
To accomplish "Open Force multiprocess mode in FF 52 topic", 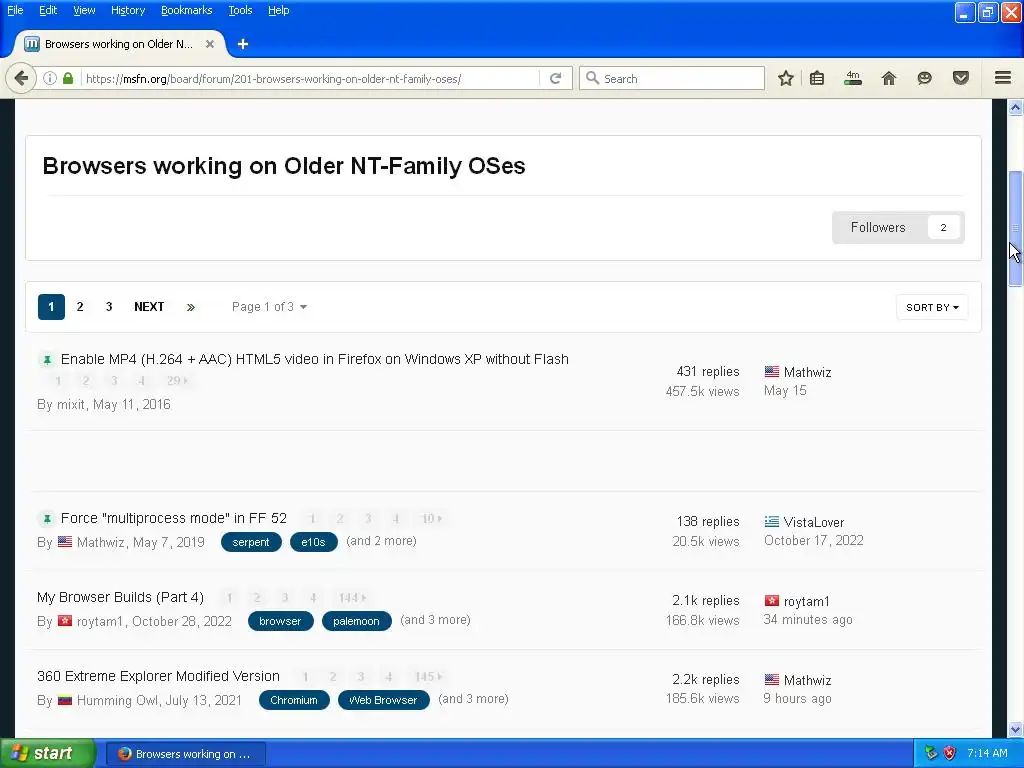I will (174, 518).
